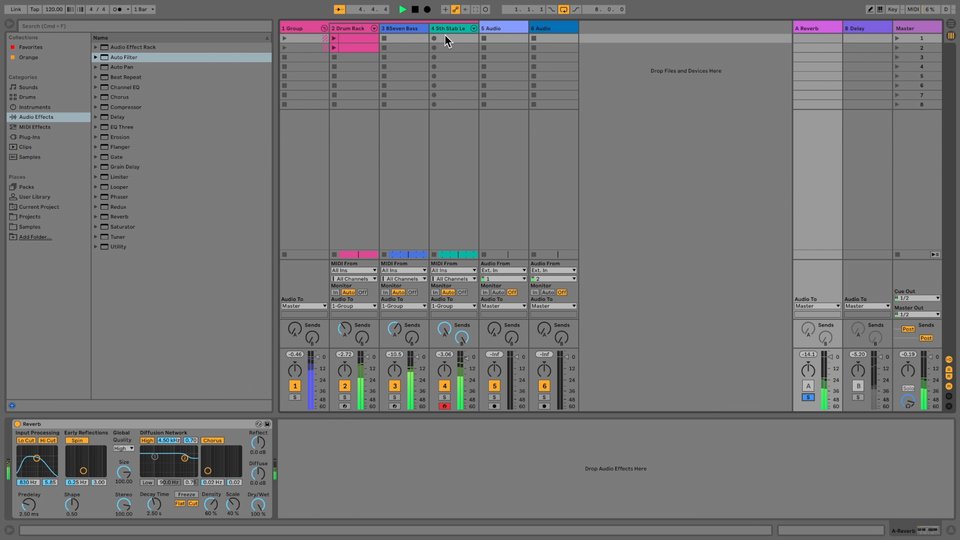Toggle the Spin switch in Early Reflections
Image resolution: width=960 pixels, height=540 pixels.
tap(77, 440)
